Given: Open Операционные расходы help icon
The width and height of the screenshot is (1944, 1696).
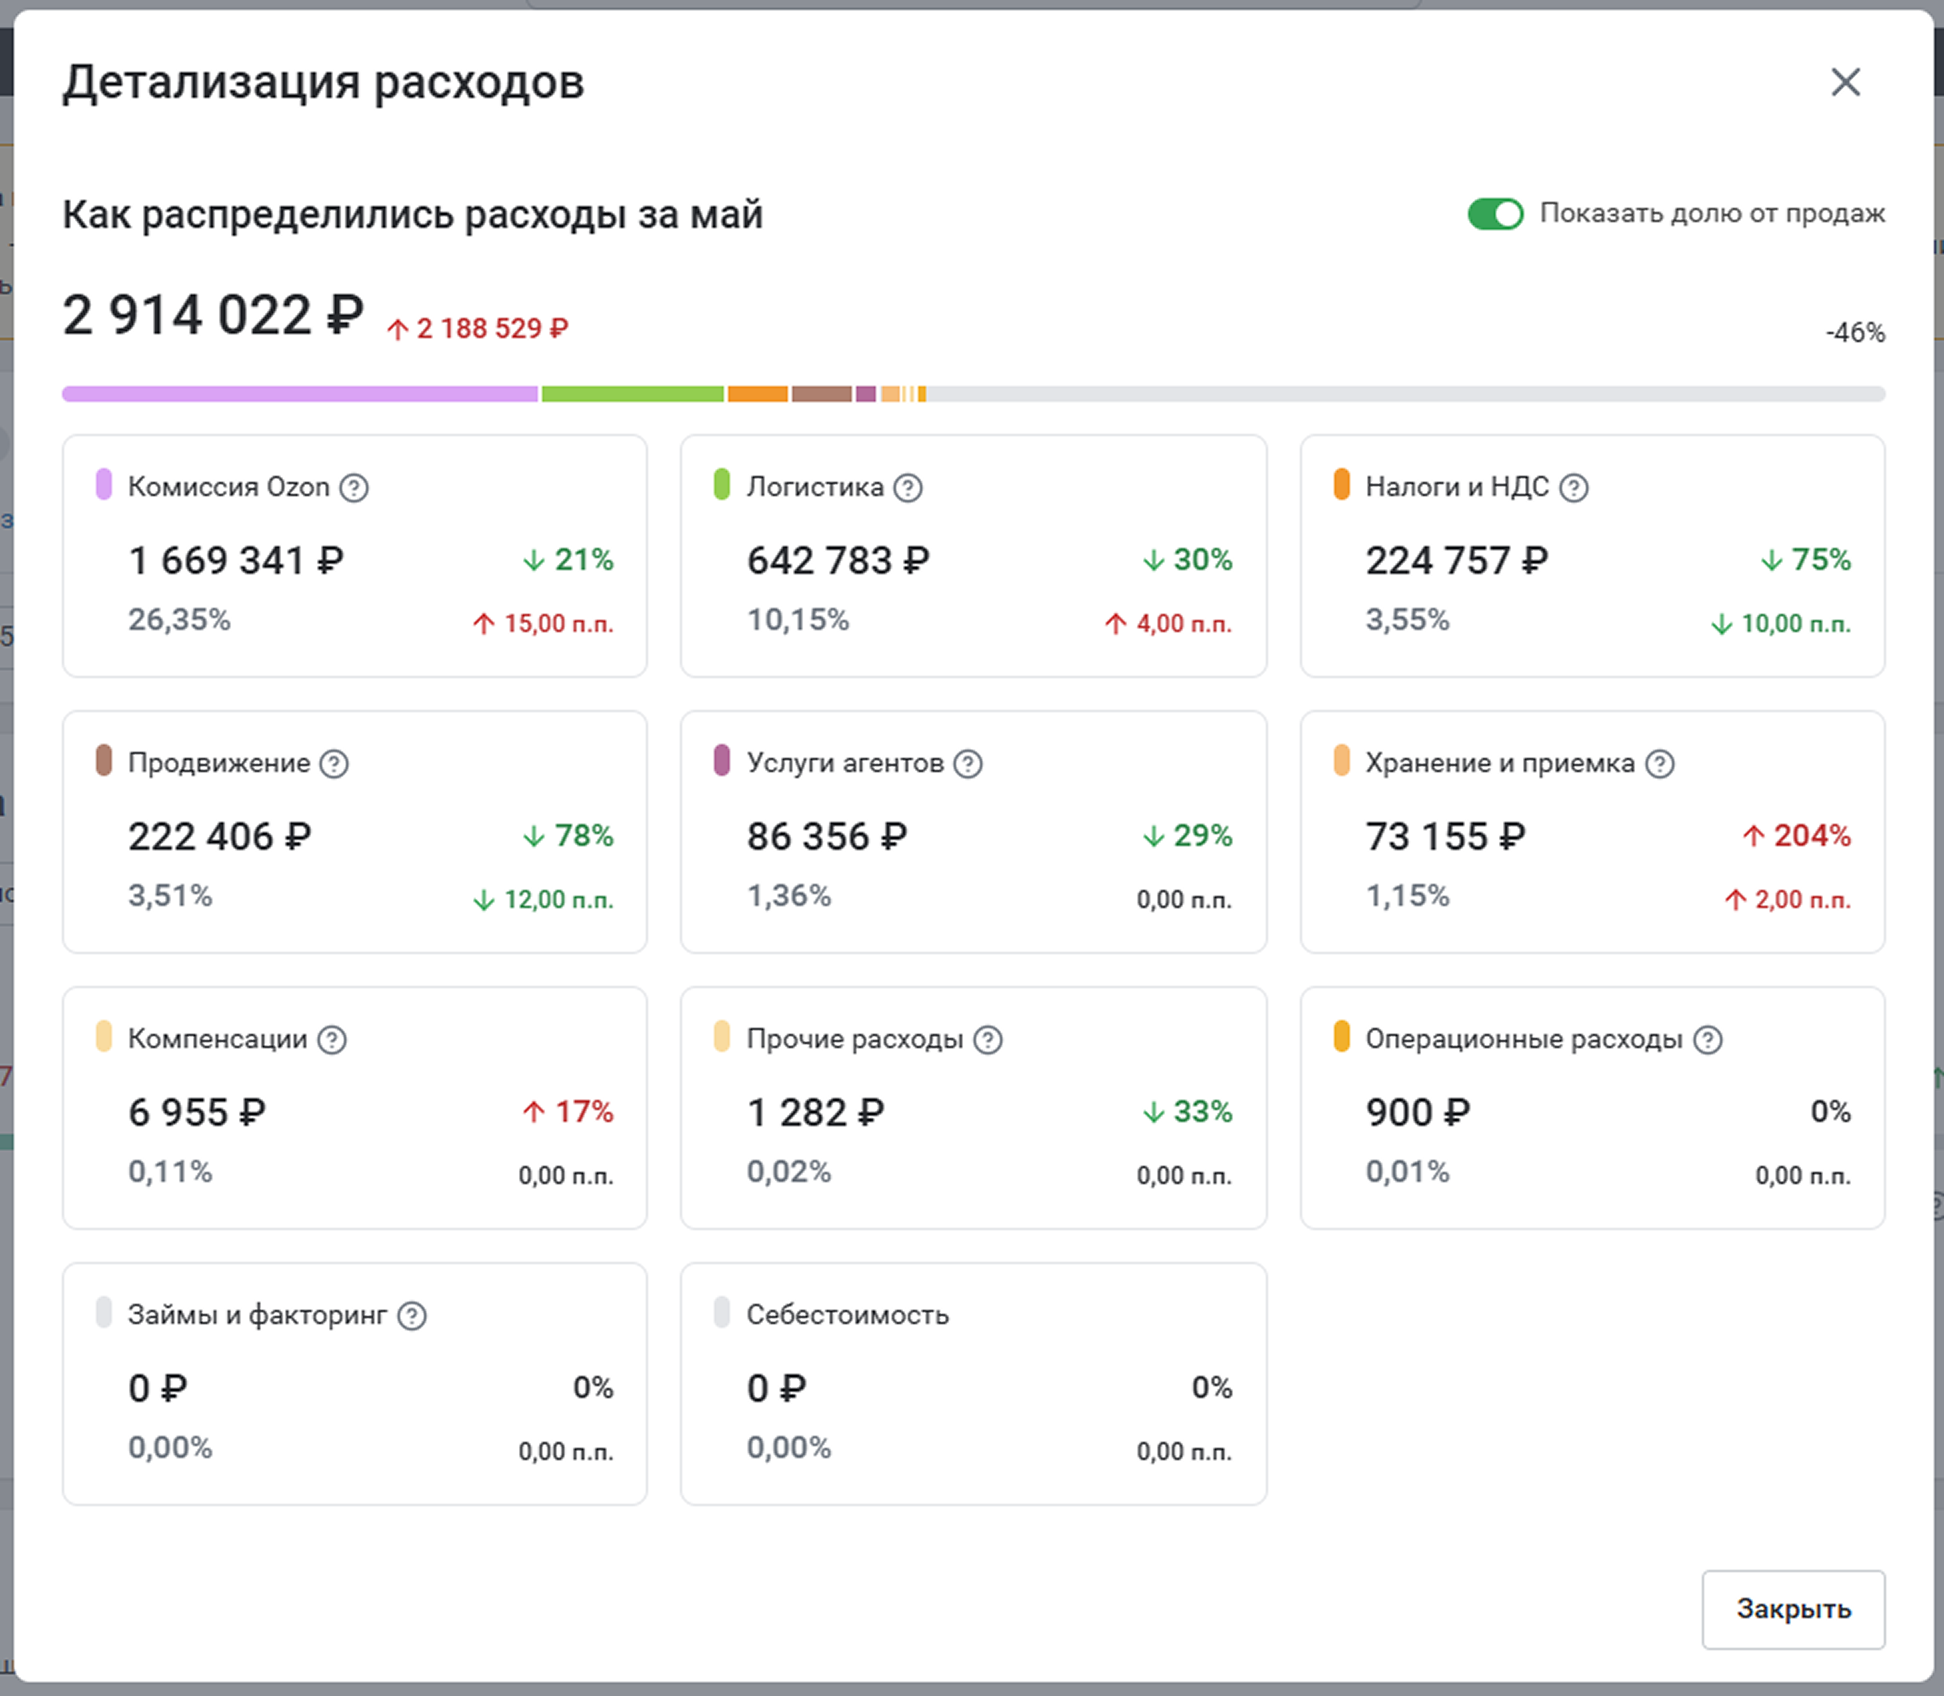Looking at the screenshot, I should [1708, 1040].
